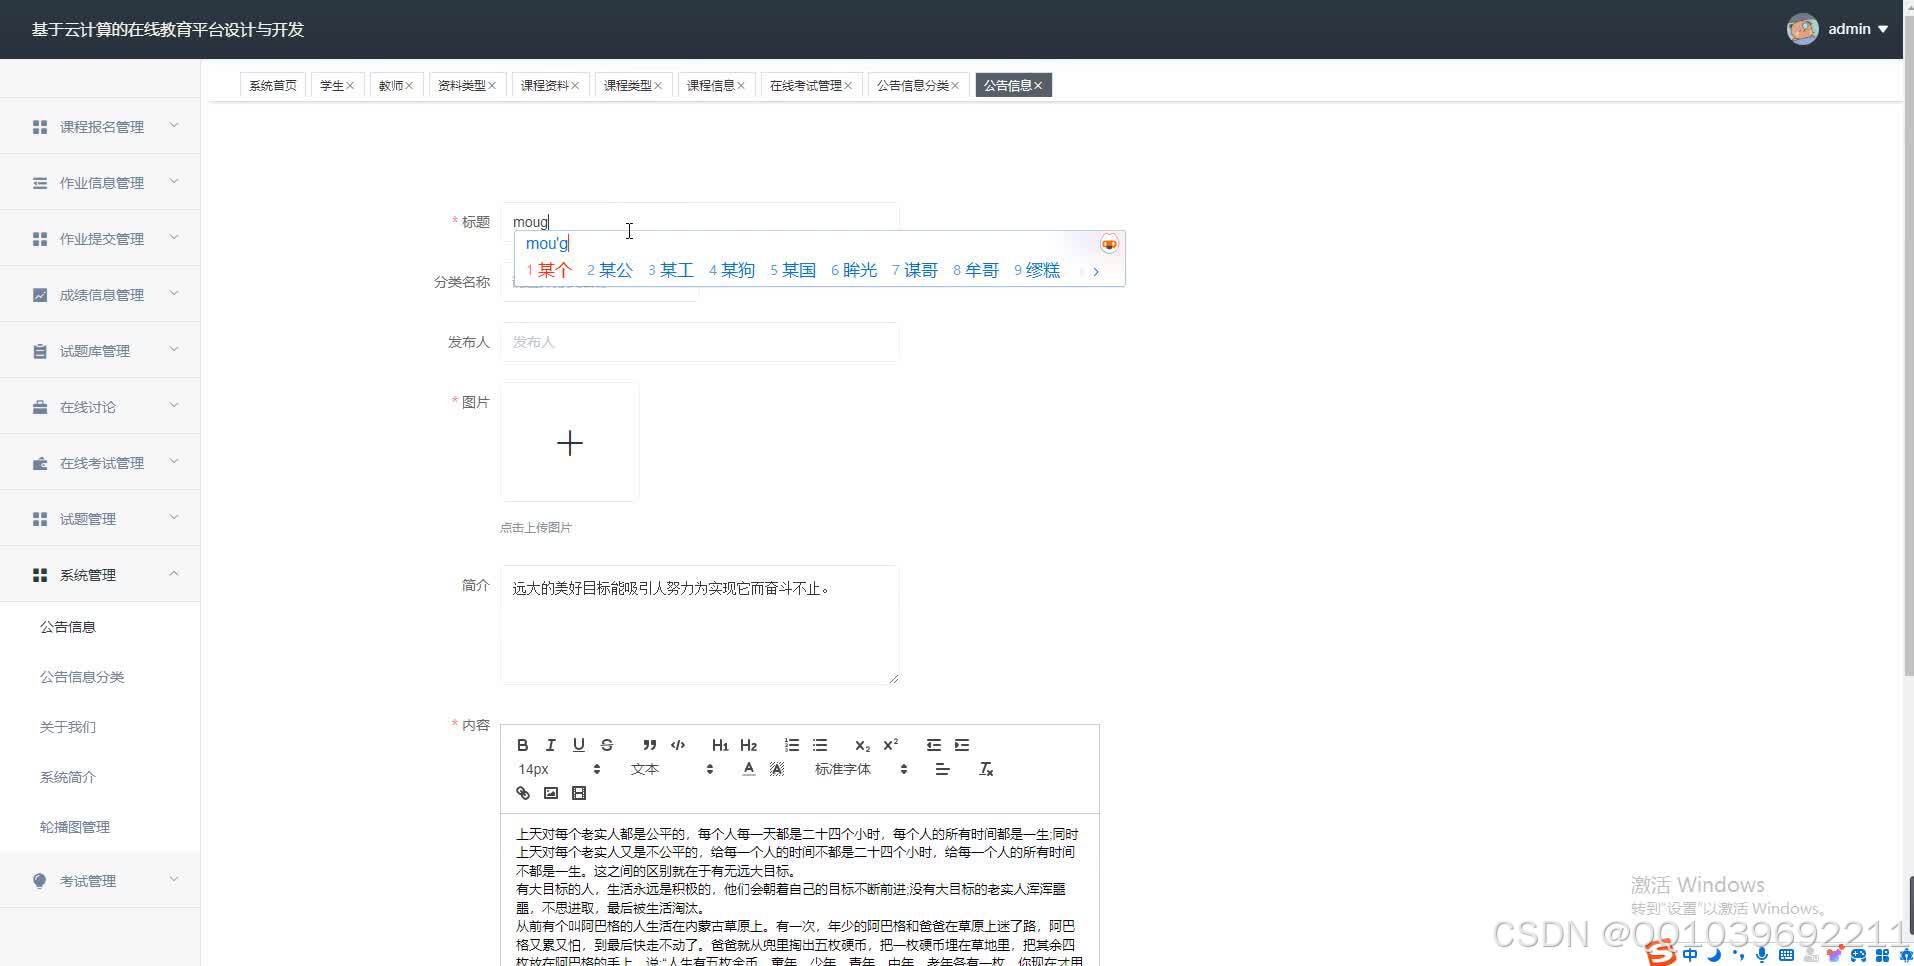1914x966 pixels.
Task: Click into the 简介 textarea
Action: [x=700, y=625]
